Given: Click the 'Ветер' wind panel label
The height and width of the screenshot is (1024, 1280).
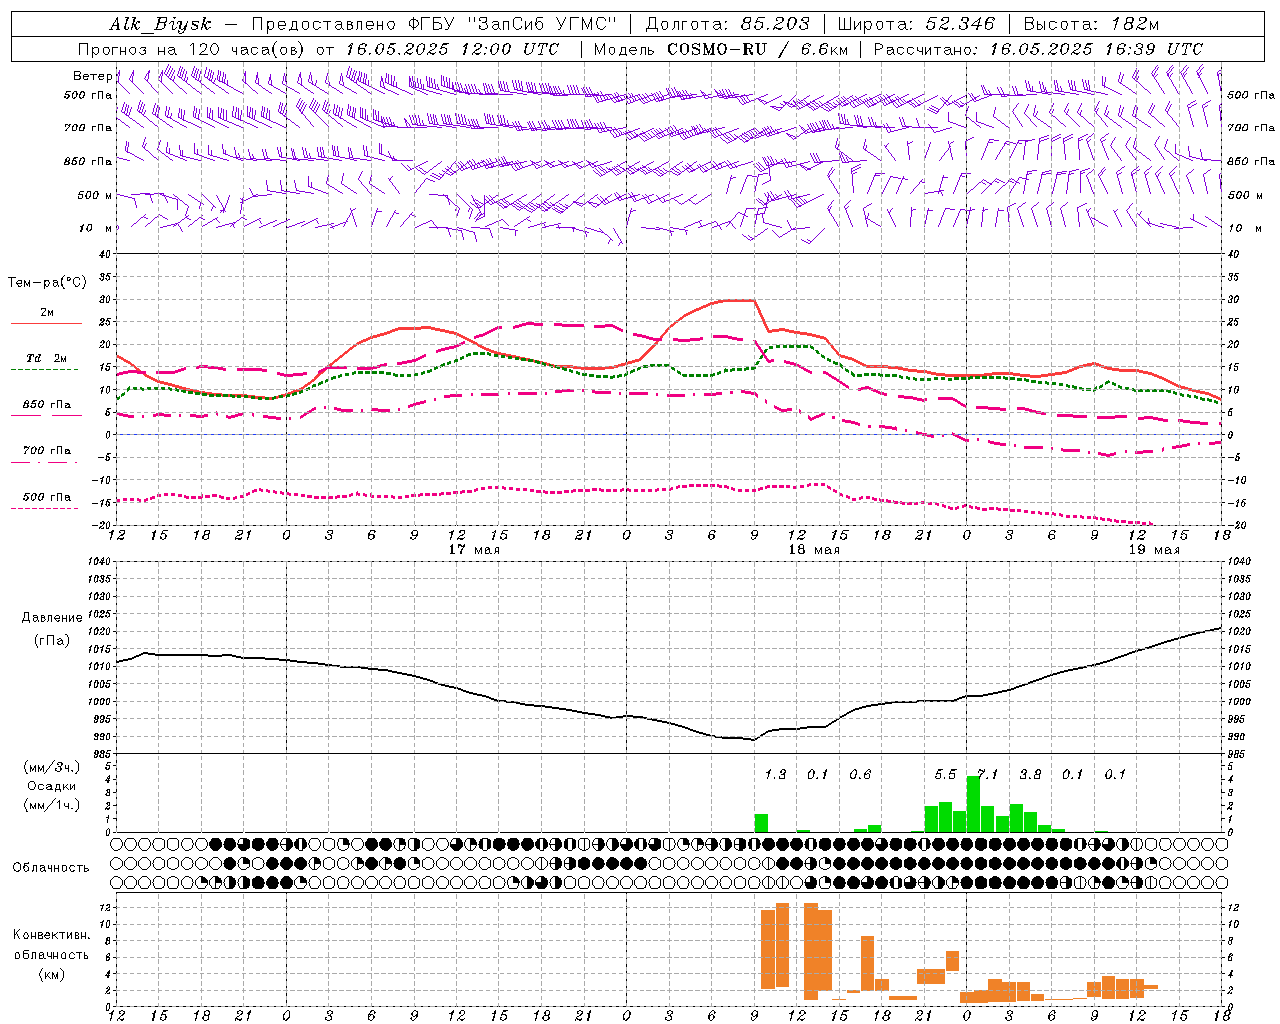Looking at the screenshot, I should (x=92, y=76).
